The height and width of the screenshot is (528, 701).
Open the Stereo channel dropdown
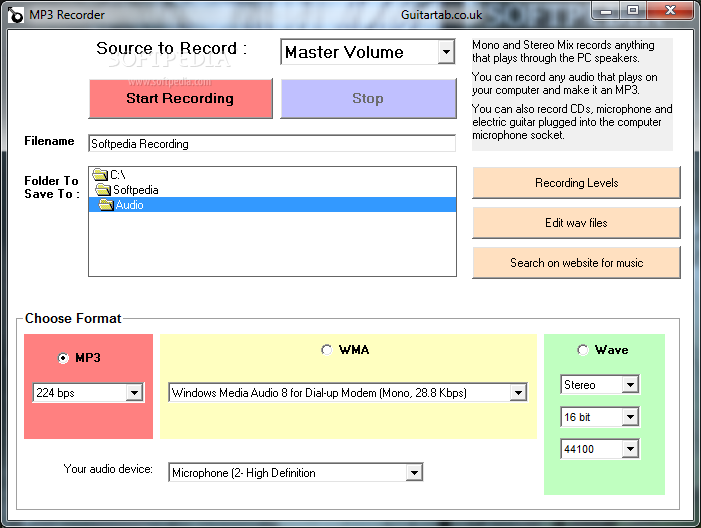pos(630,384)
